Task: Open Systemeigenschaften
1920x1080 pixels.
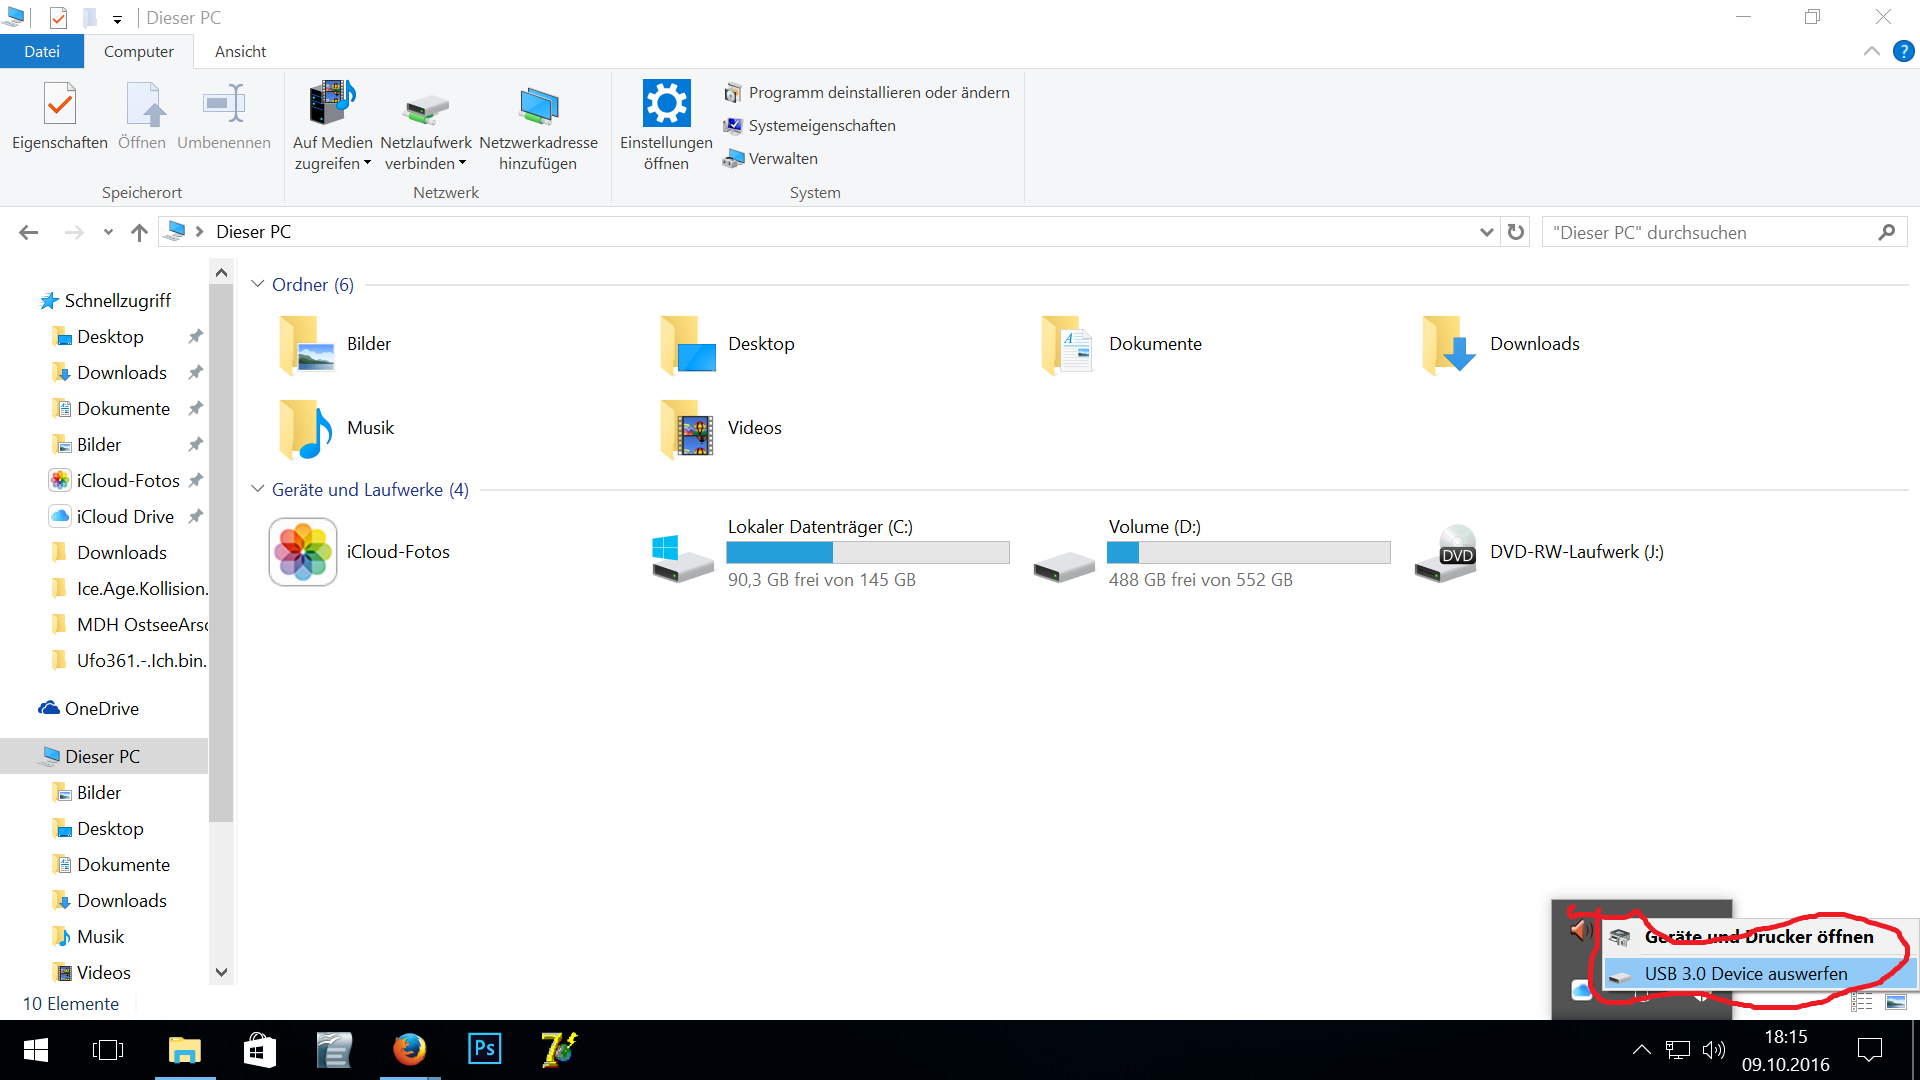Action: click(x=810, y=125)
